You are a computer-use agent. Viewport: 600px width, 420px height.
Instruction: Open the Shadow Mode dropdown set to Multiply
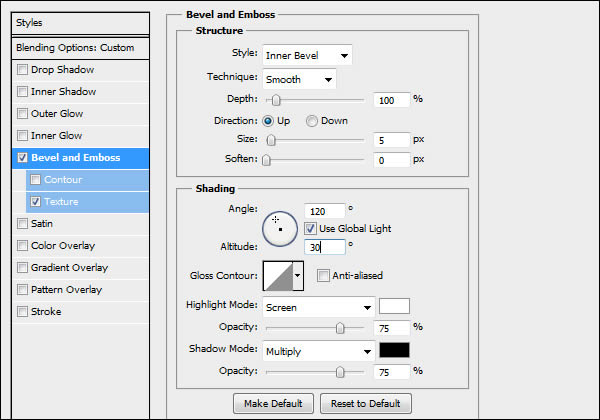pos(318,352)
